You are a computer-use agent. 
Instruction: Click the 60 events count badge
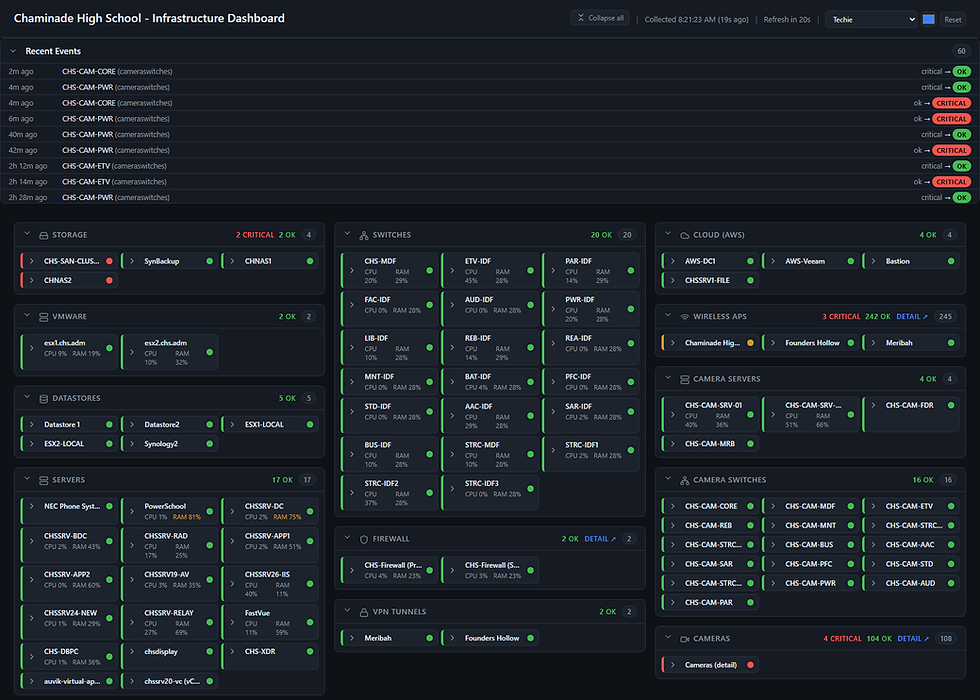point(961,51)
